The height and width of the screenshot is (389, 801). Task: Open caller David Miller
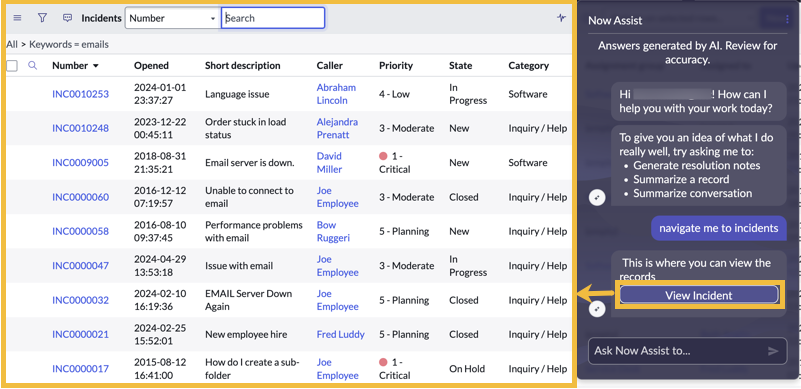point(329,163)
